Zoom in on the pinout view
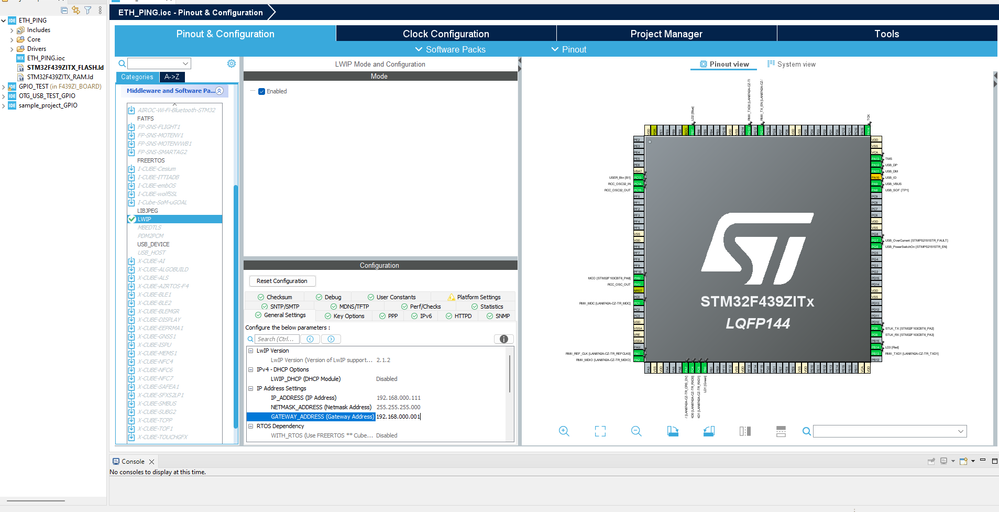The image size is (999, 512). click(564, 431)
